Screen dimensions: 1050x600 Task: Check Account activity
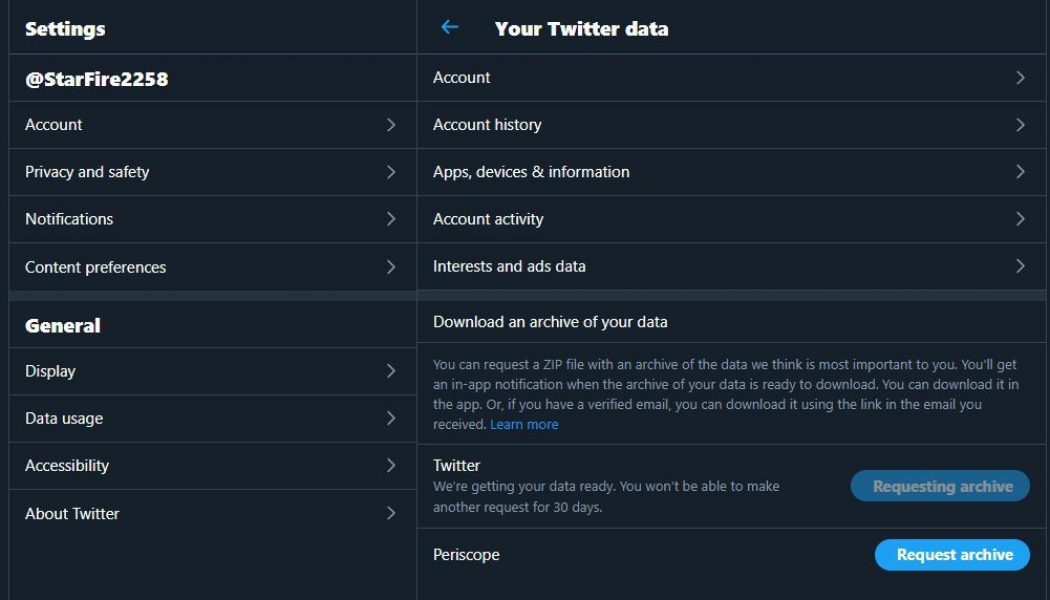(487, 218)
